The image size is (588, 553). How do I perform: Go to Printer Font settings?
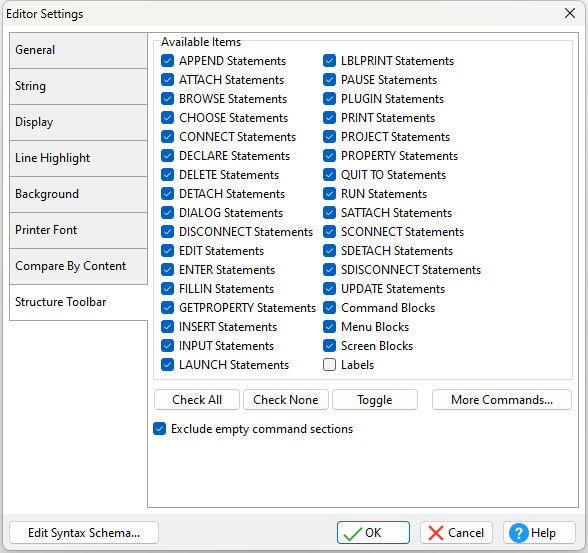78,230
